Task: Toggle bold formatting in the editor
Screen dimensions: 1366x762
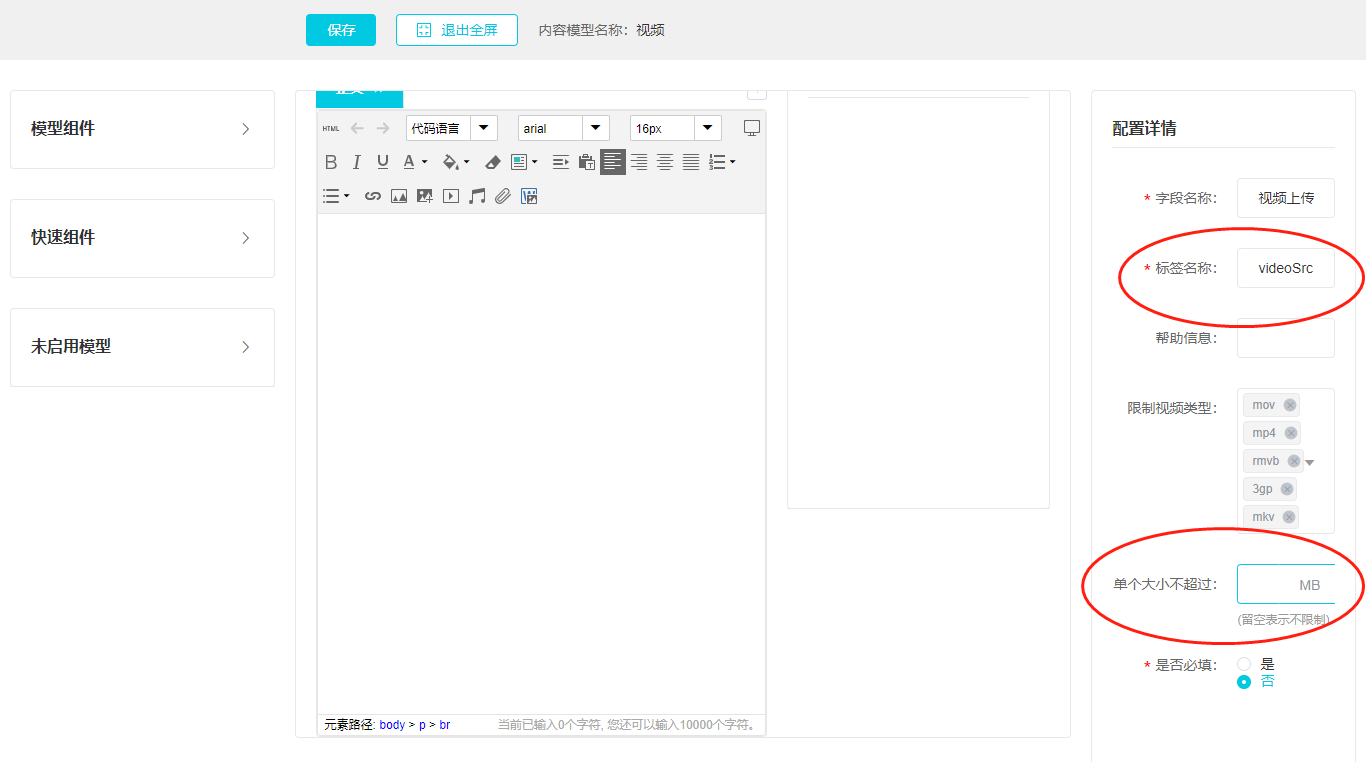Action: (331, 162)
